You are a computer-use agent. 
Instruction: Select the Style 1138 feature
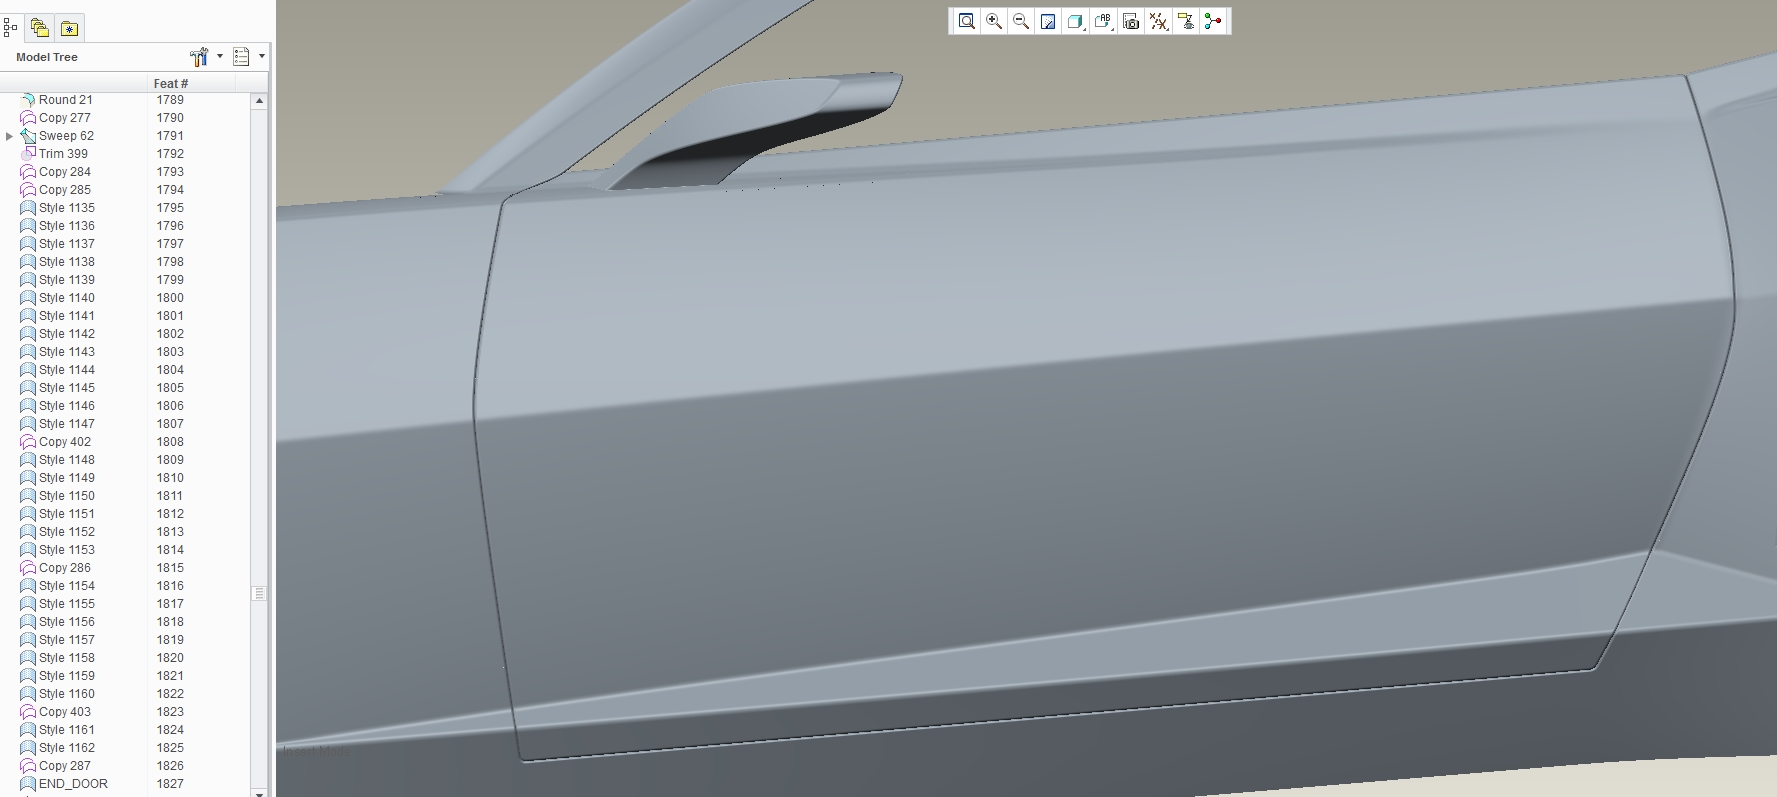pyautogui.click(x=67, y=262)
